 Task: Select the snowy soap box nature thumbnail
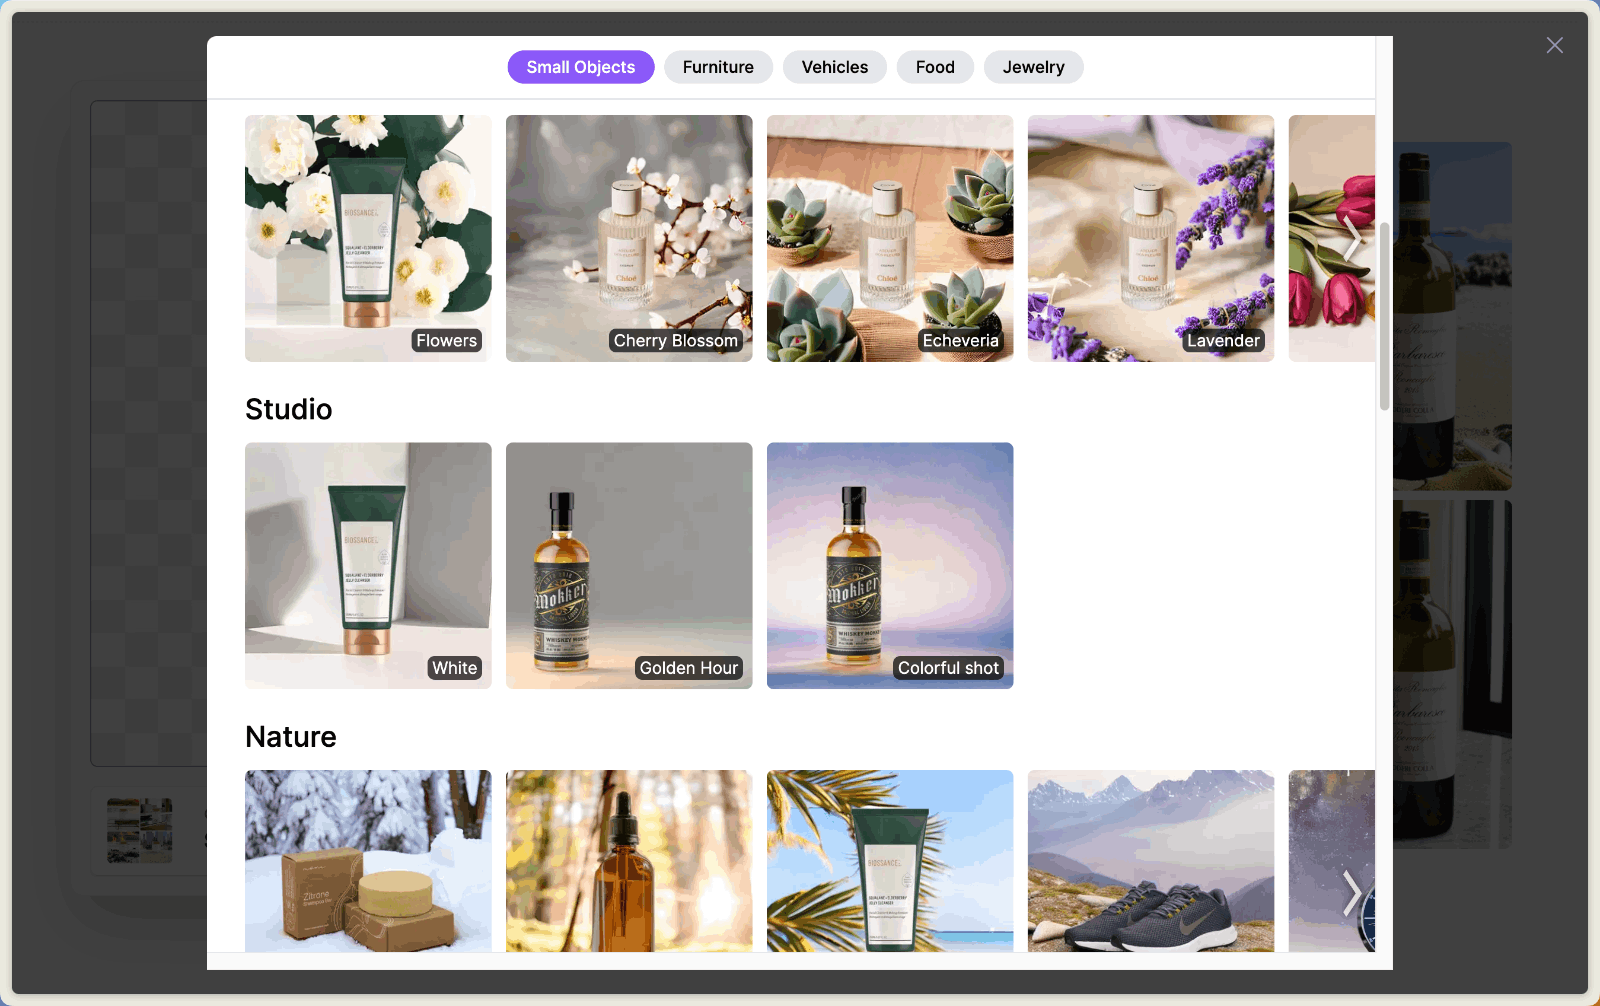coord(368,860)
